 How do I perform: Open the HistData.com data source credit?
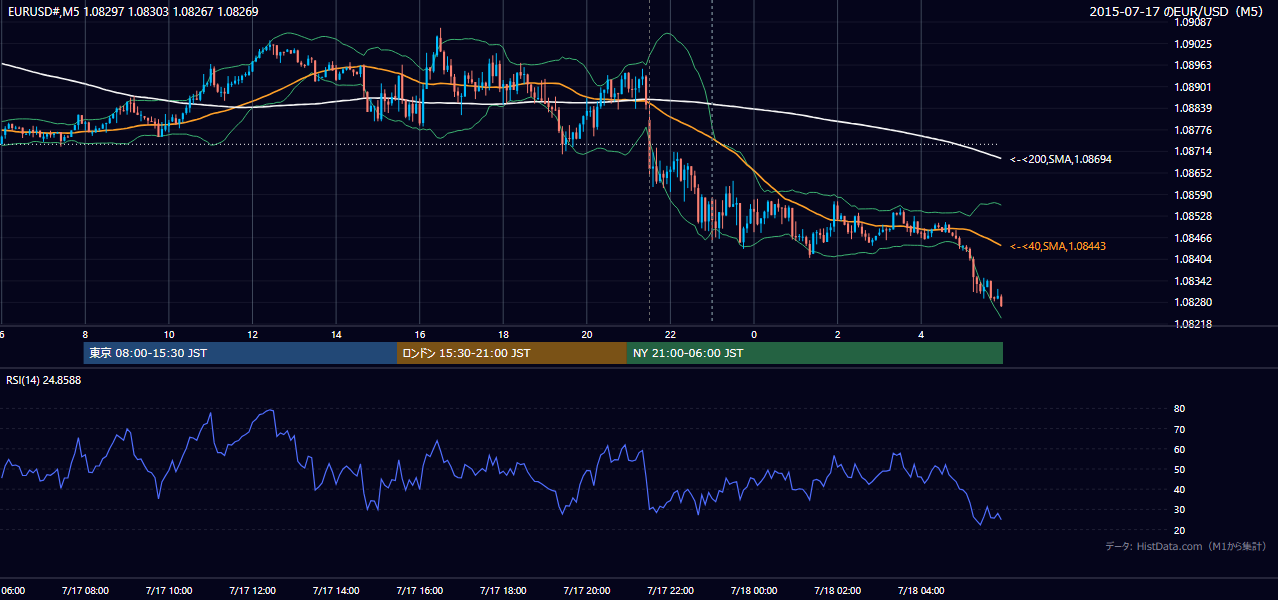1186,546
